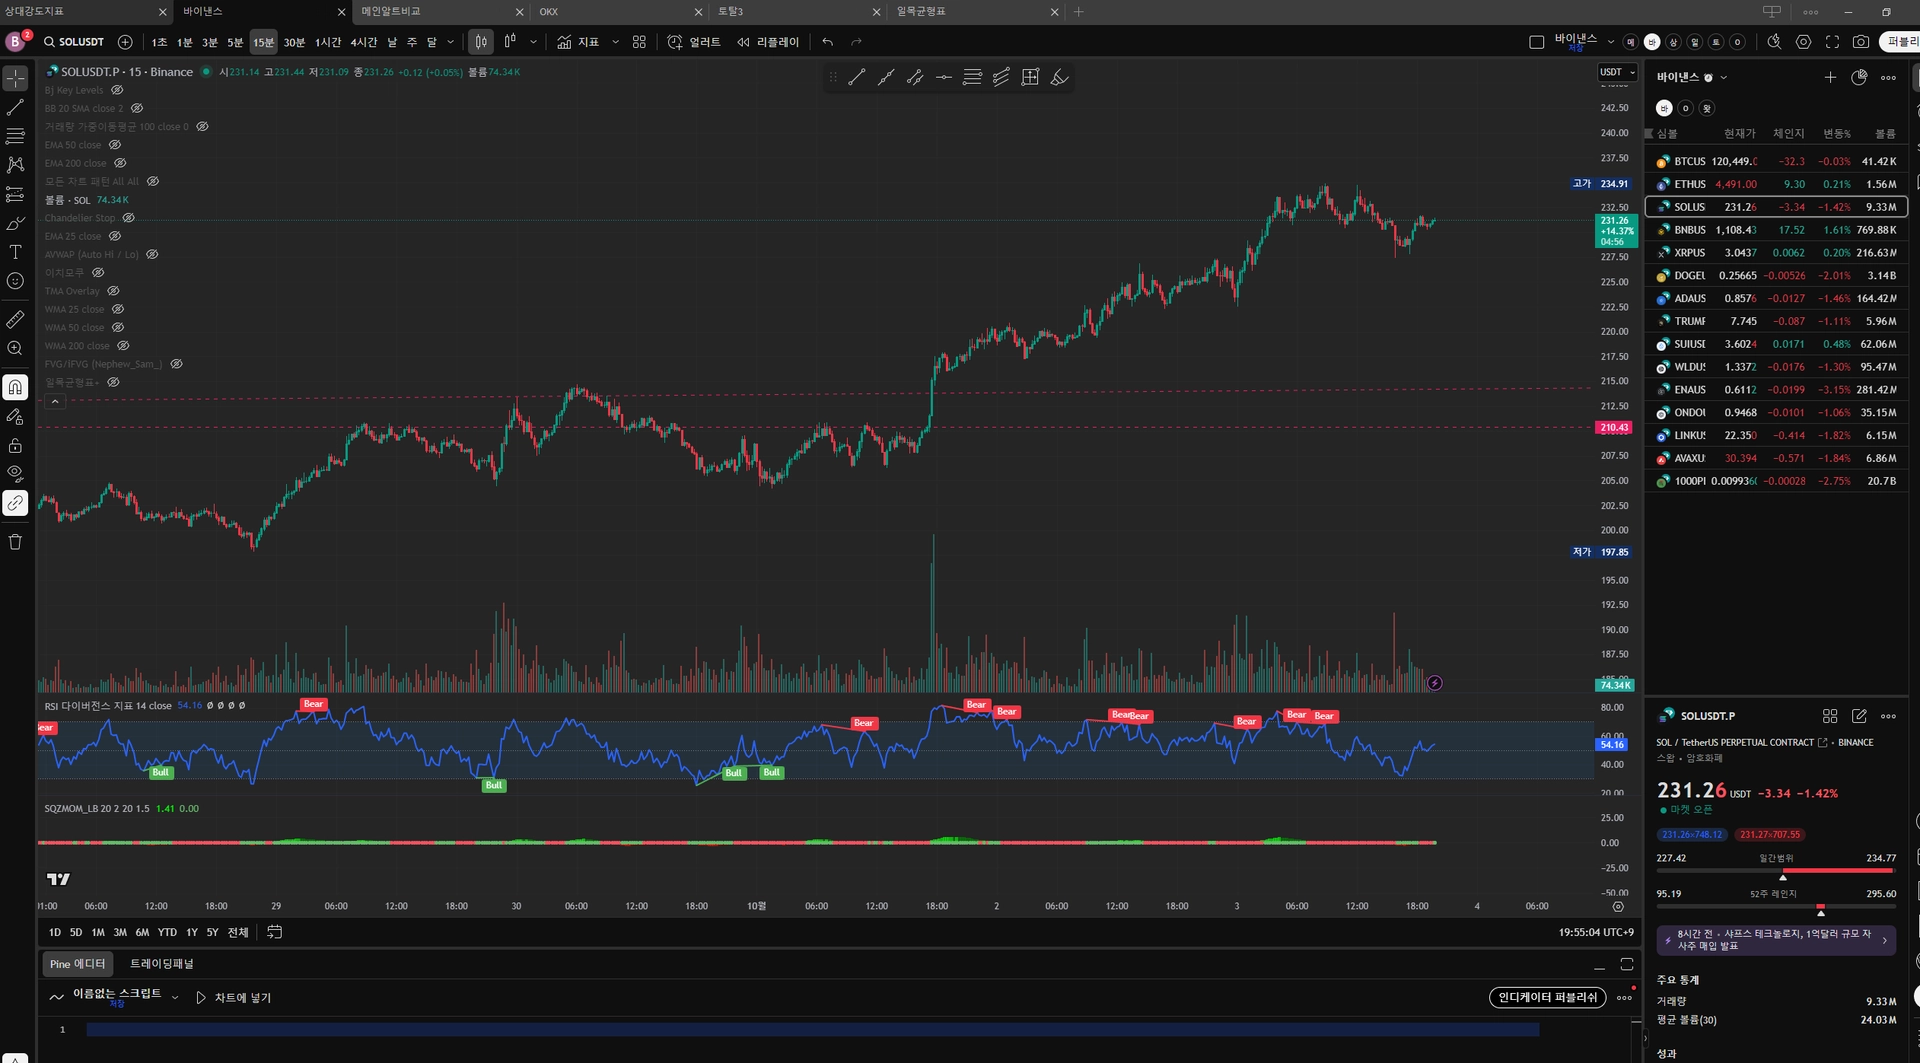Take a chart snapshot with camera icon
The image size is (1920, 1063).
tap(1861, 42)
